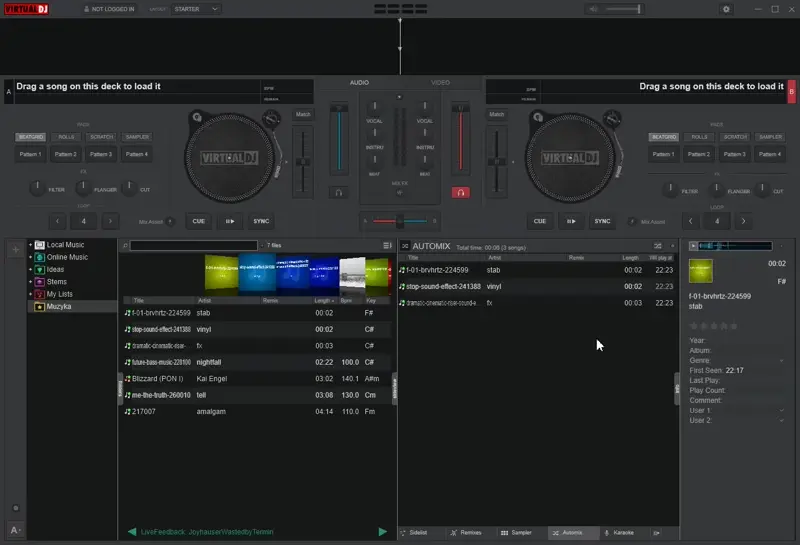This screenshot has width=800, height=545.
Task: Click Match button on deck A
Action: pyautogui.click(x=303, y=114)
